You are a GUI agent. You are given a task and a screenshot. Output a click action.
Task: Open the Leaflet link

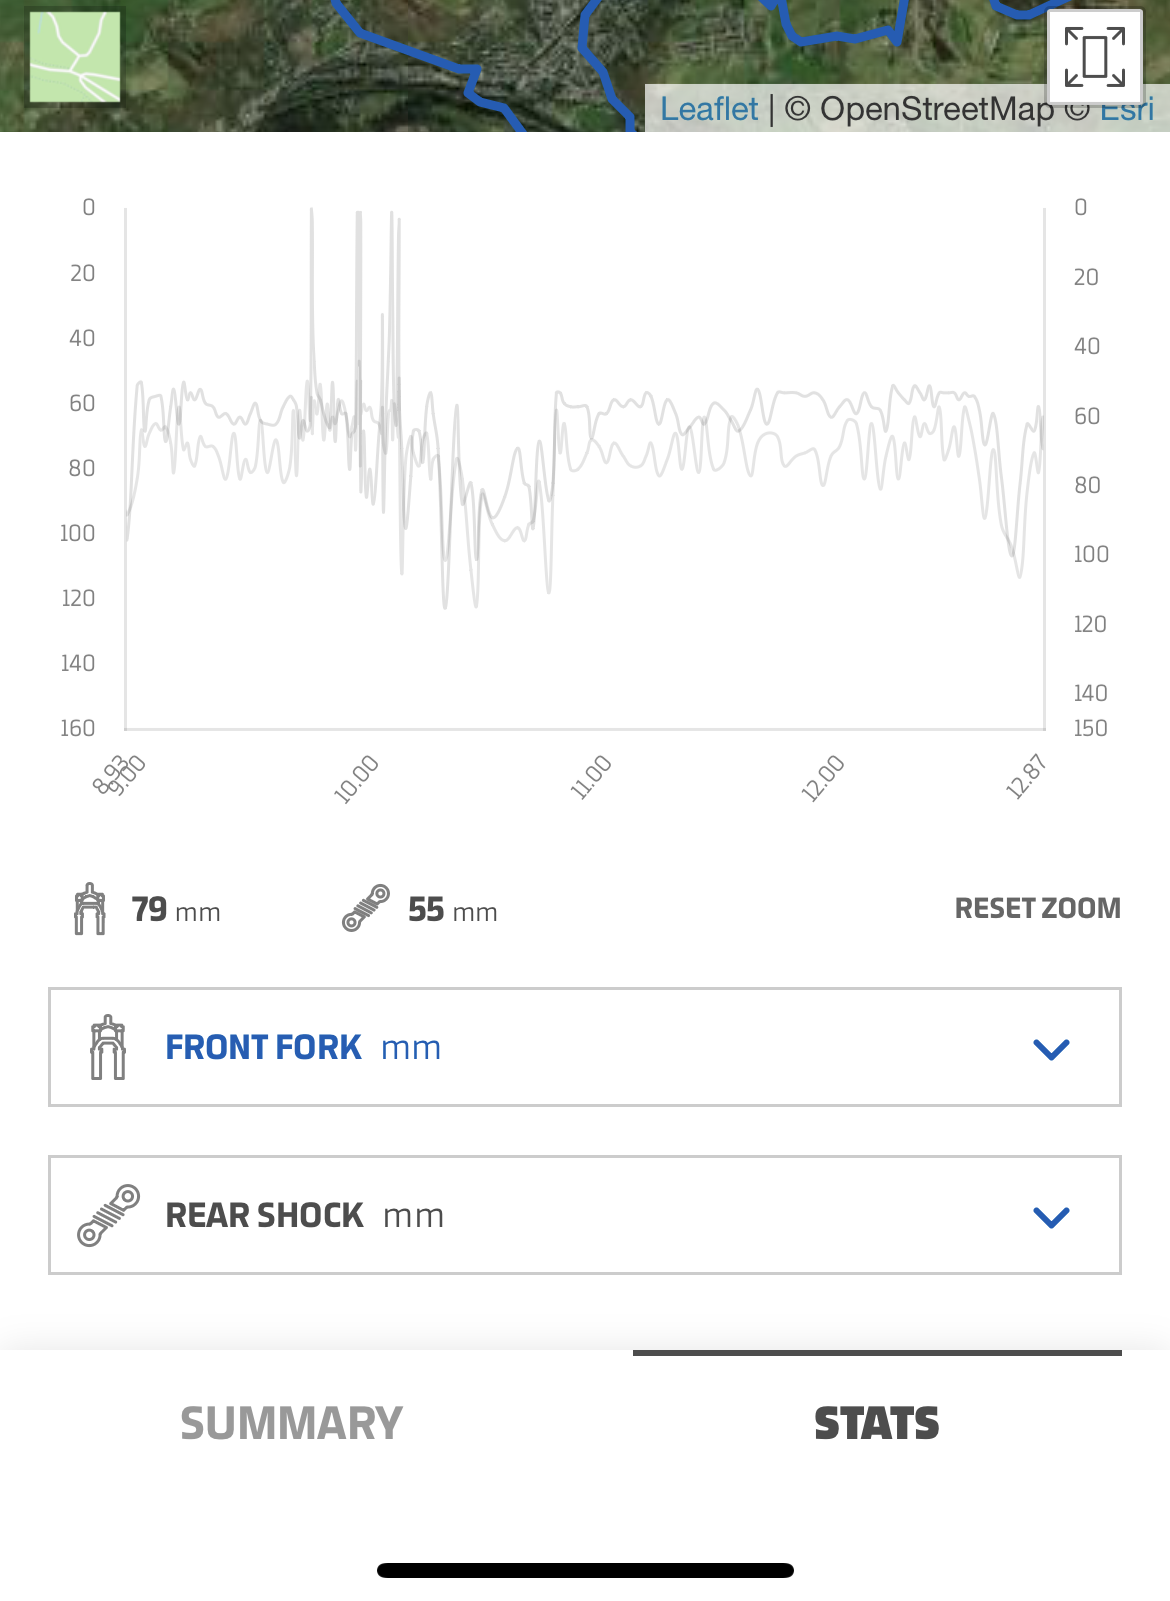[x=709, y=109]
